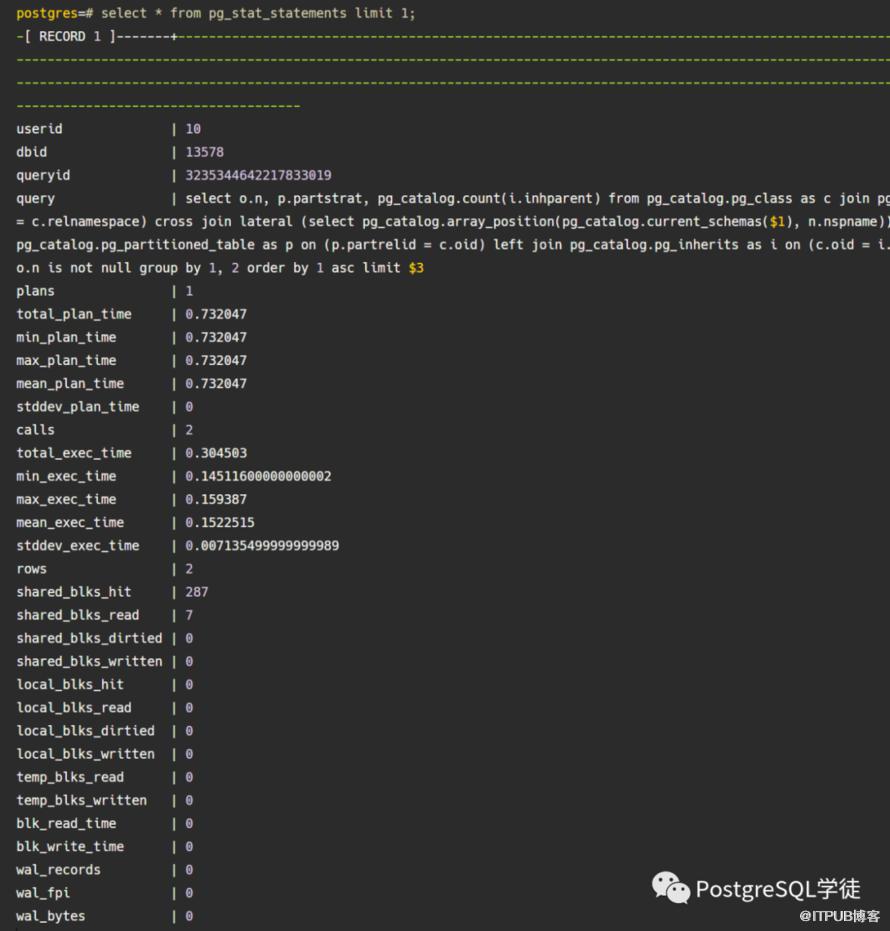Image resolution: width=890 pixels, height=931 pixels.
Task: Click the @ITPUB博客 watermark text
Action: click(x=839, y=915)
